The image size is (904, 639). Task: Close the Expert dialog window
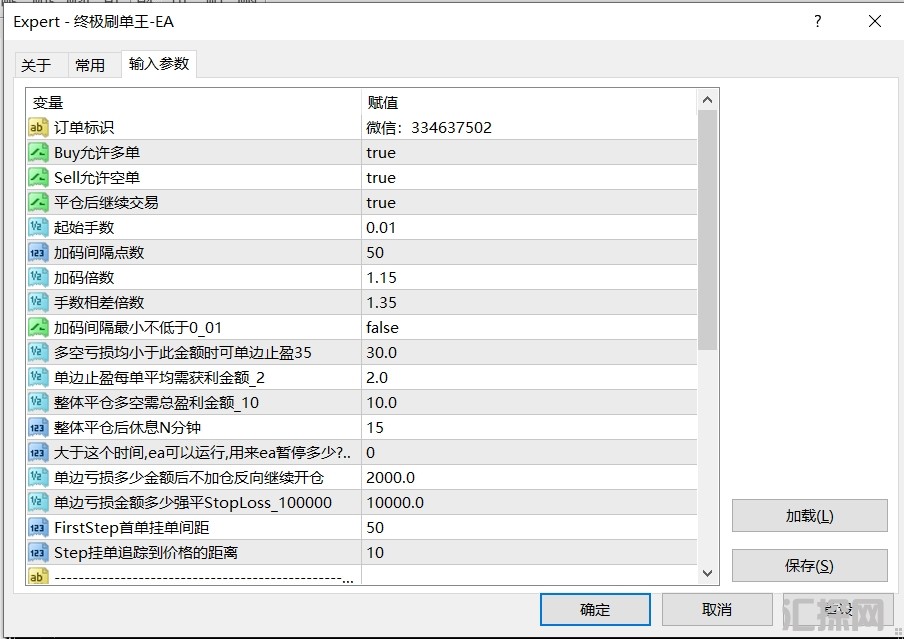pos(875,21)
